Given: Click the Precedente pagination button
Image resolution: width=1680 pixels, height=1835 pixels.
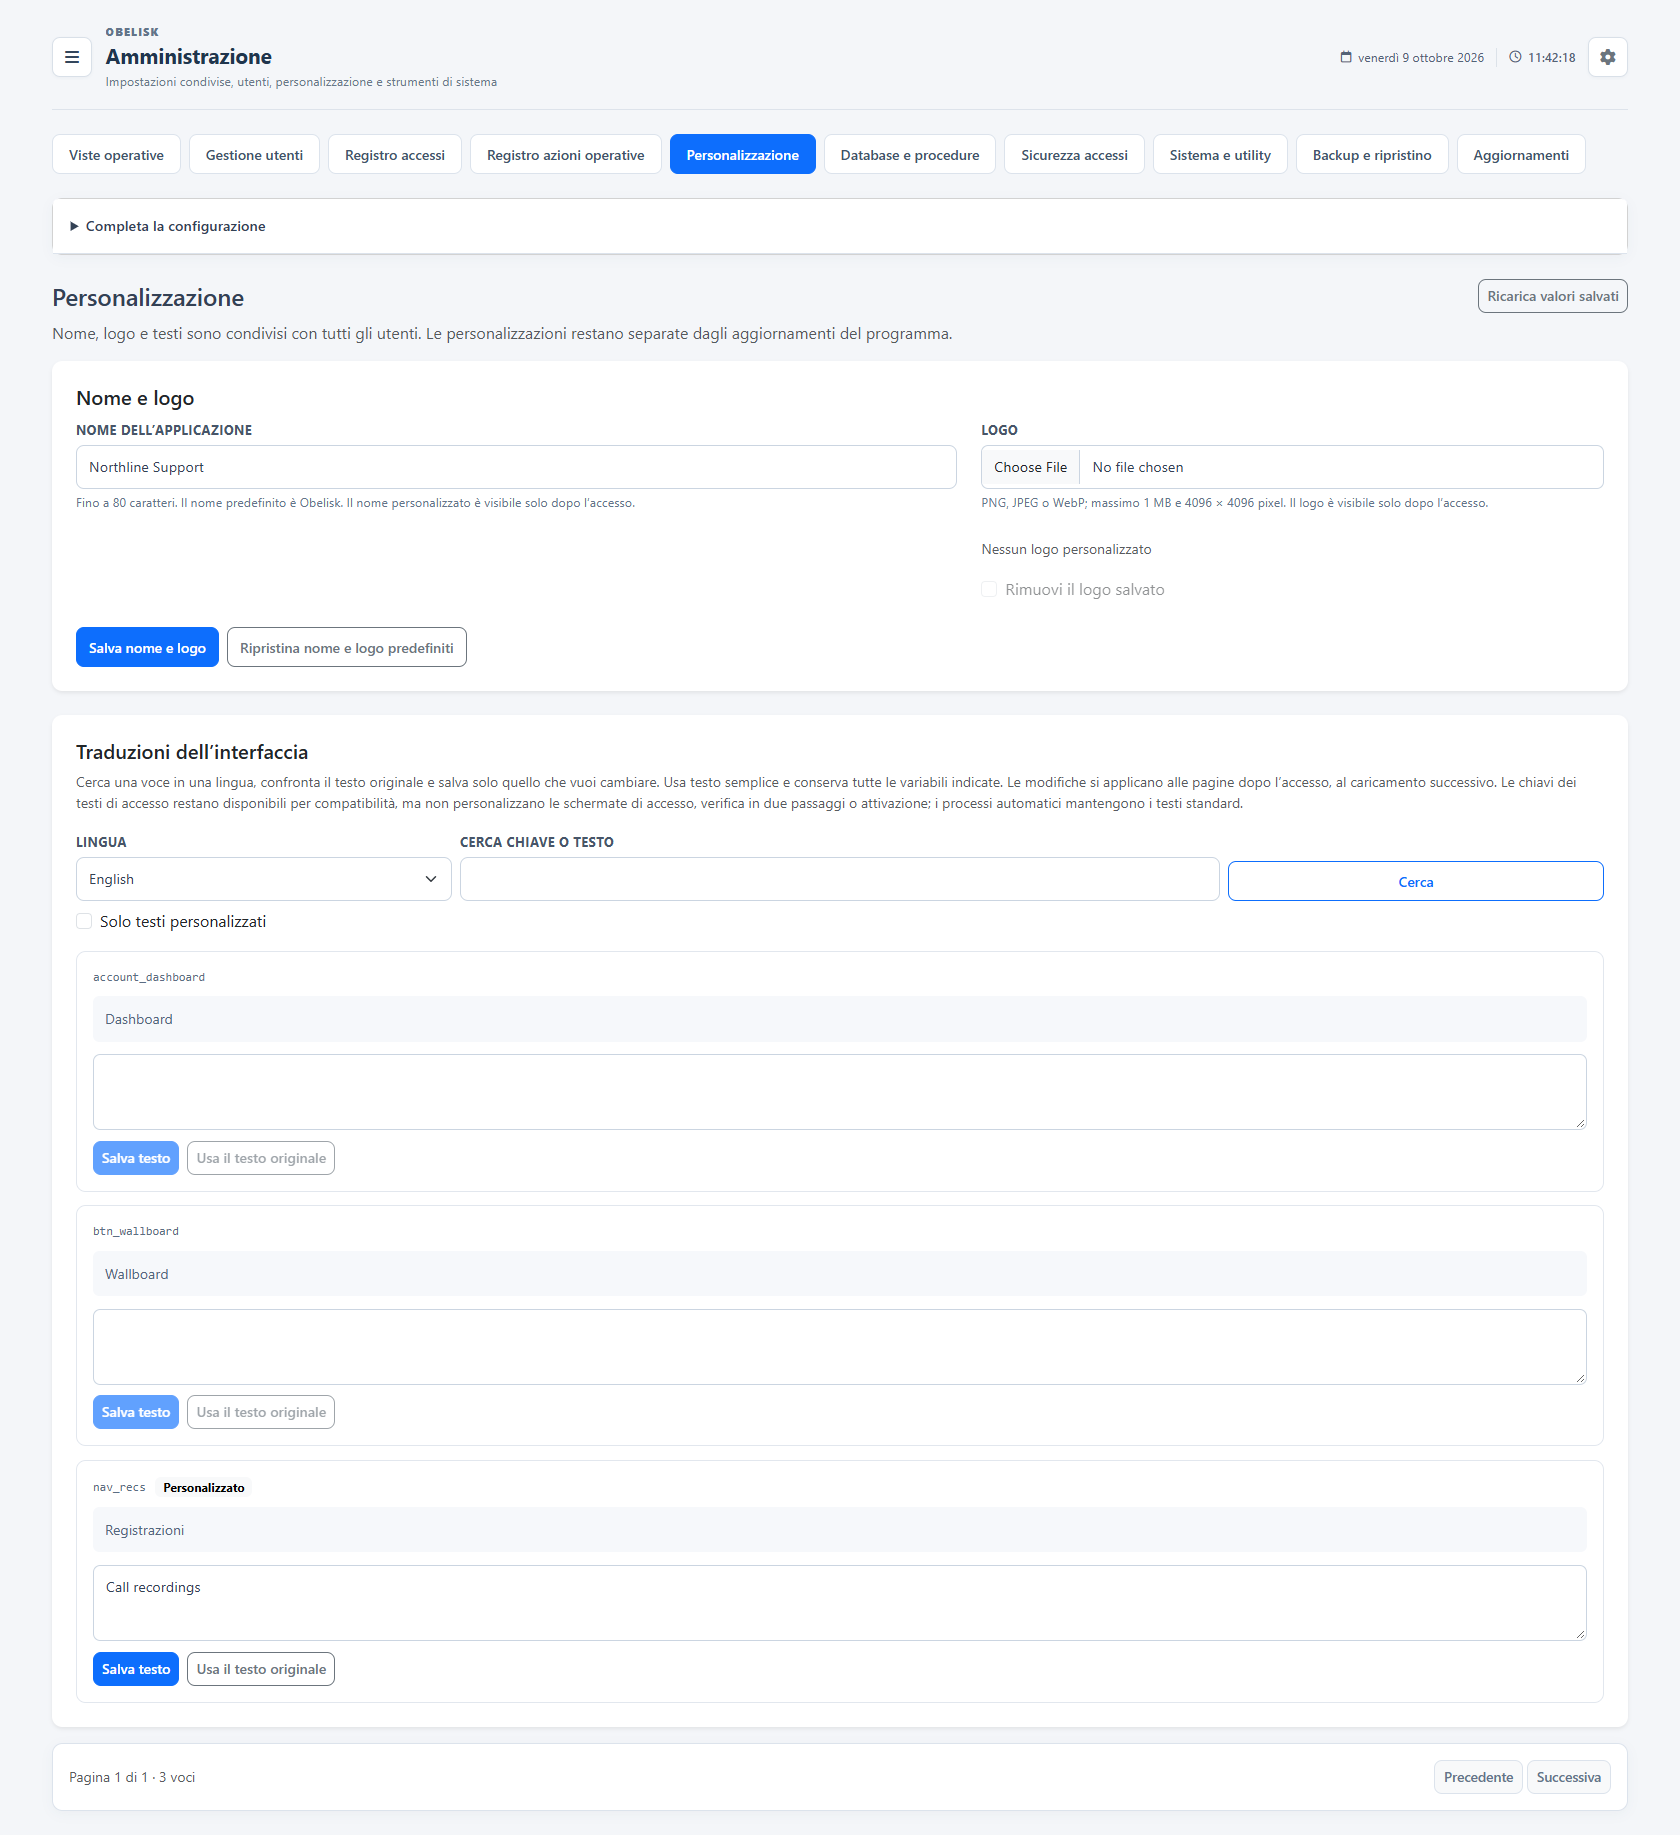Looking at the screenshot, I should click(1478, 1777).
